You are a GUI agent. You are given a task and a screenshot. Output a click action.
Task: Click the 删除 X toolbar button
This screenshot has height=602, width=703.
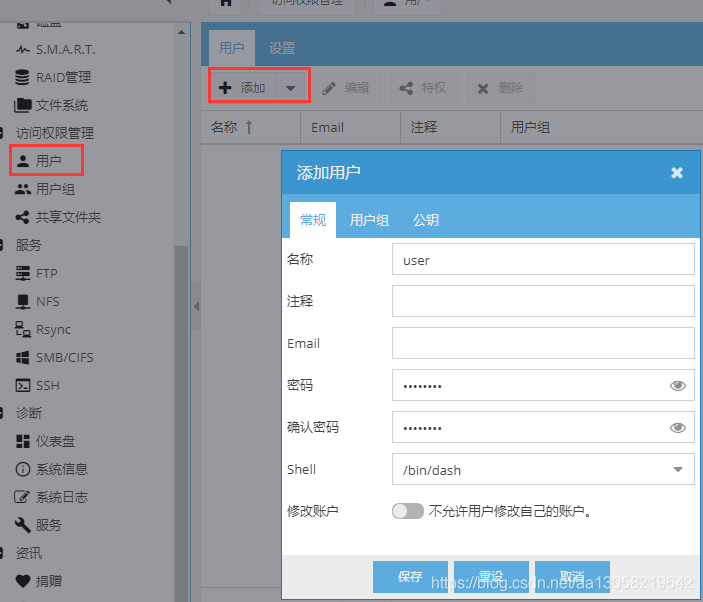[x=500, y=88]
